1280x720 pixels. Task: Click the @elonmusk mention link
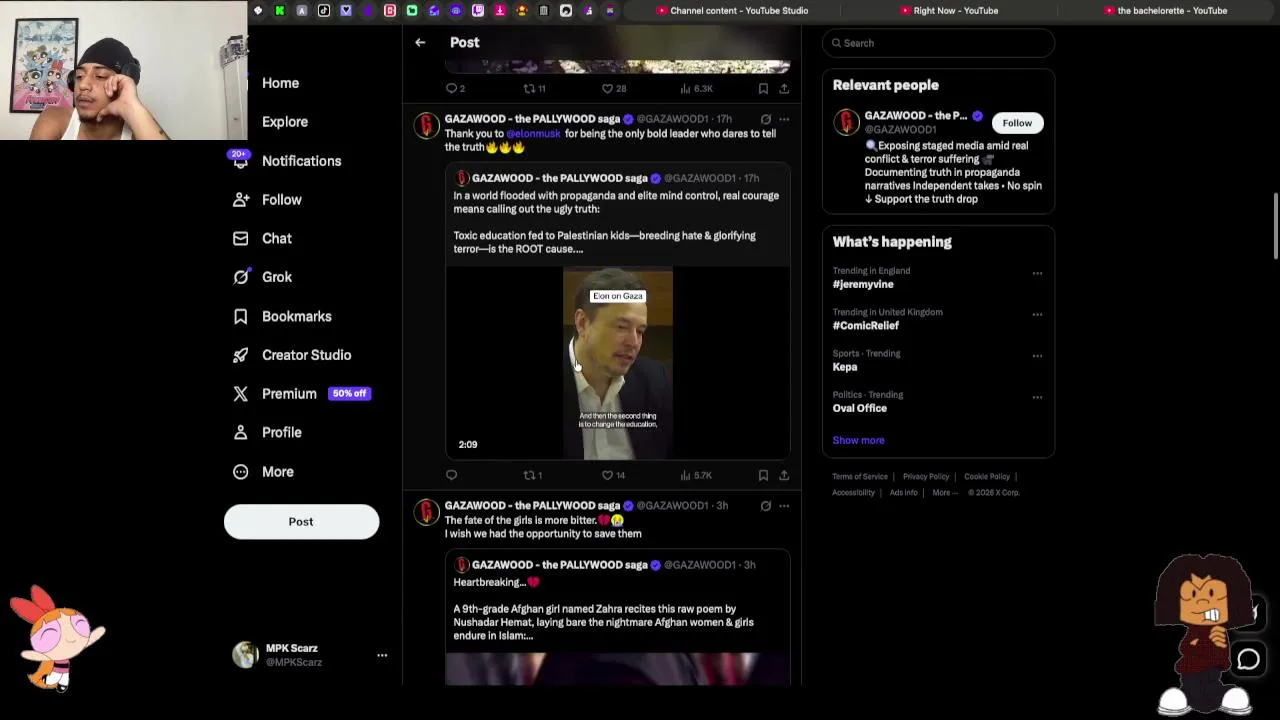tap(533, 134)
